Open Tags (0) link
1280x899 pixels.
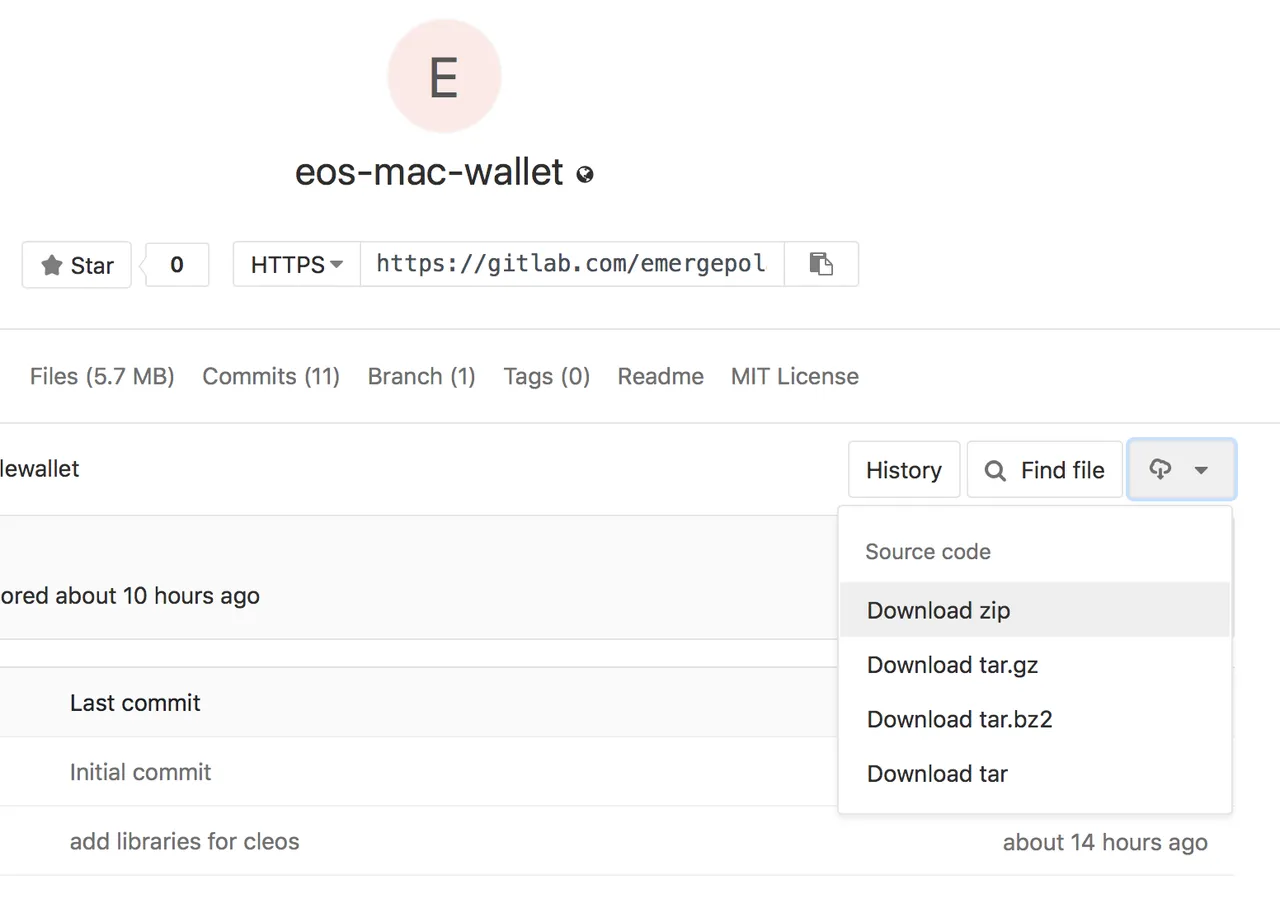pyautogui.click(x=546, y=376)
